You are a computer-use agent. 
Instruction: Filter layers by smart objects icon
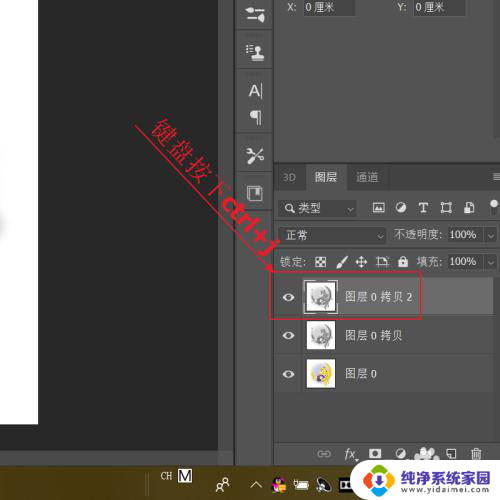pyautogui.click(x=469, y=208)
